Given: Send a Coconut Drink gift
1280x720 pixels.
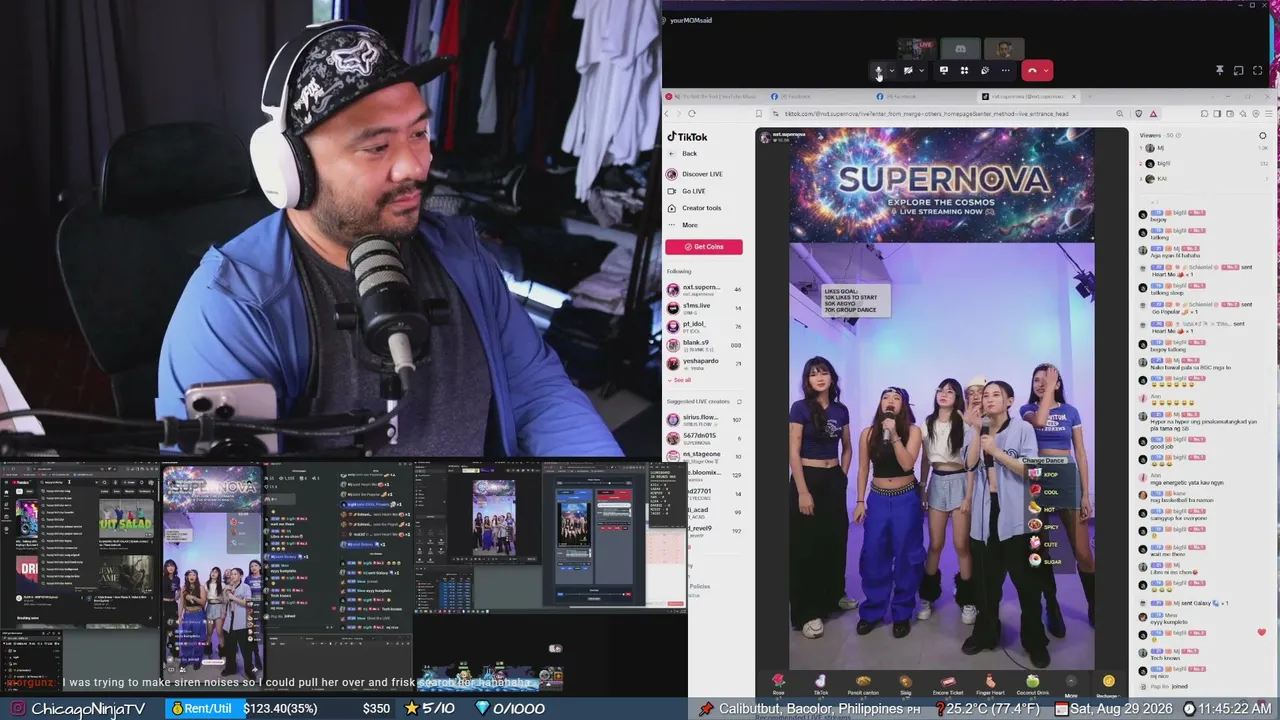Looking at the screenshot, I should click(x=1032, y=685).
